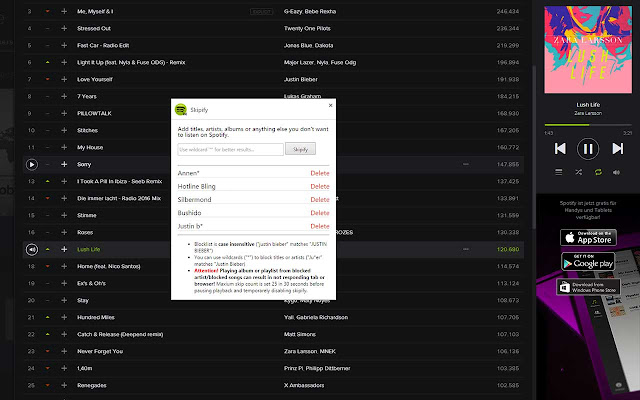
Task: Add PILLOWTALK to library
Action: coord(64,113)
